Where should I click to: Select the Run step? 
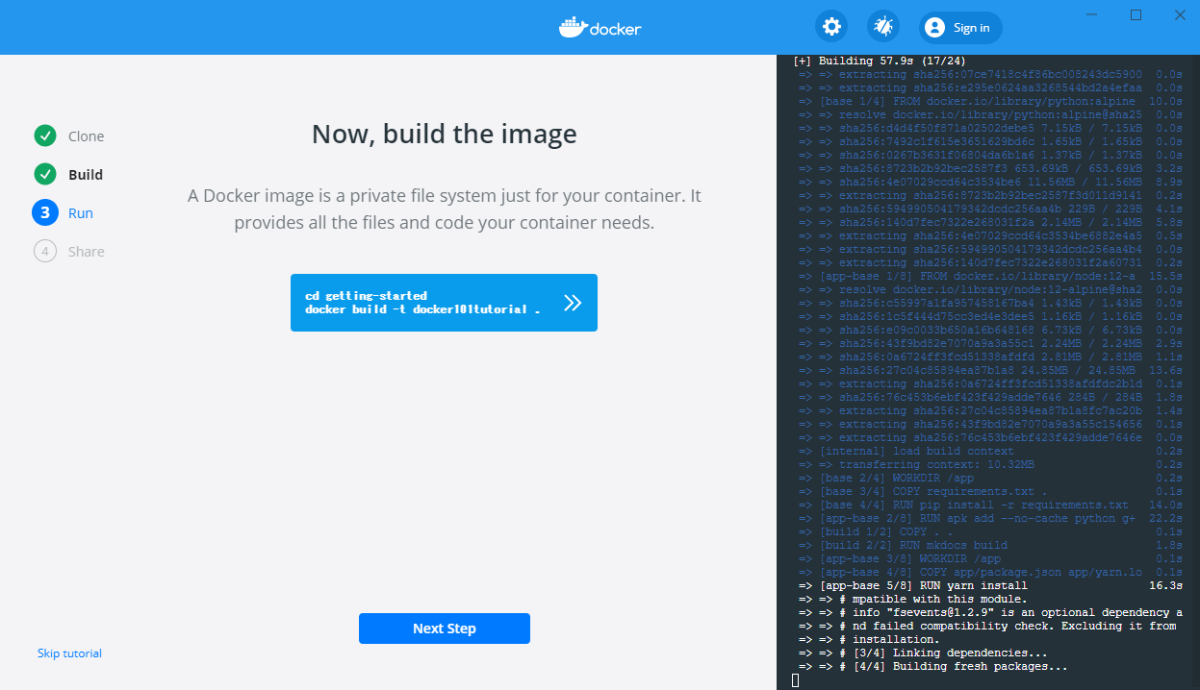point(81,213)
